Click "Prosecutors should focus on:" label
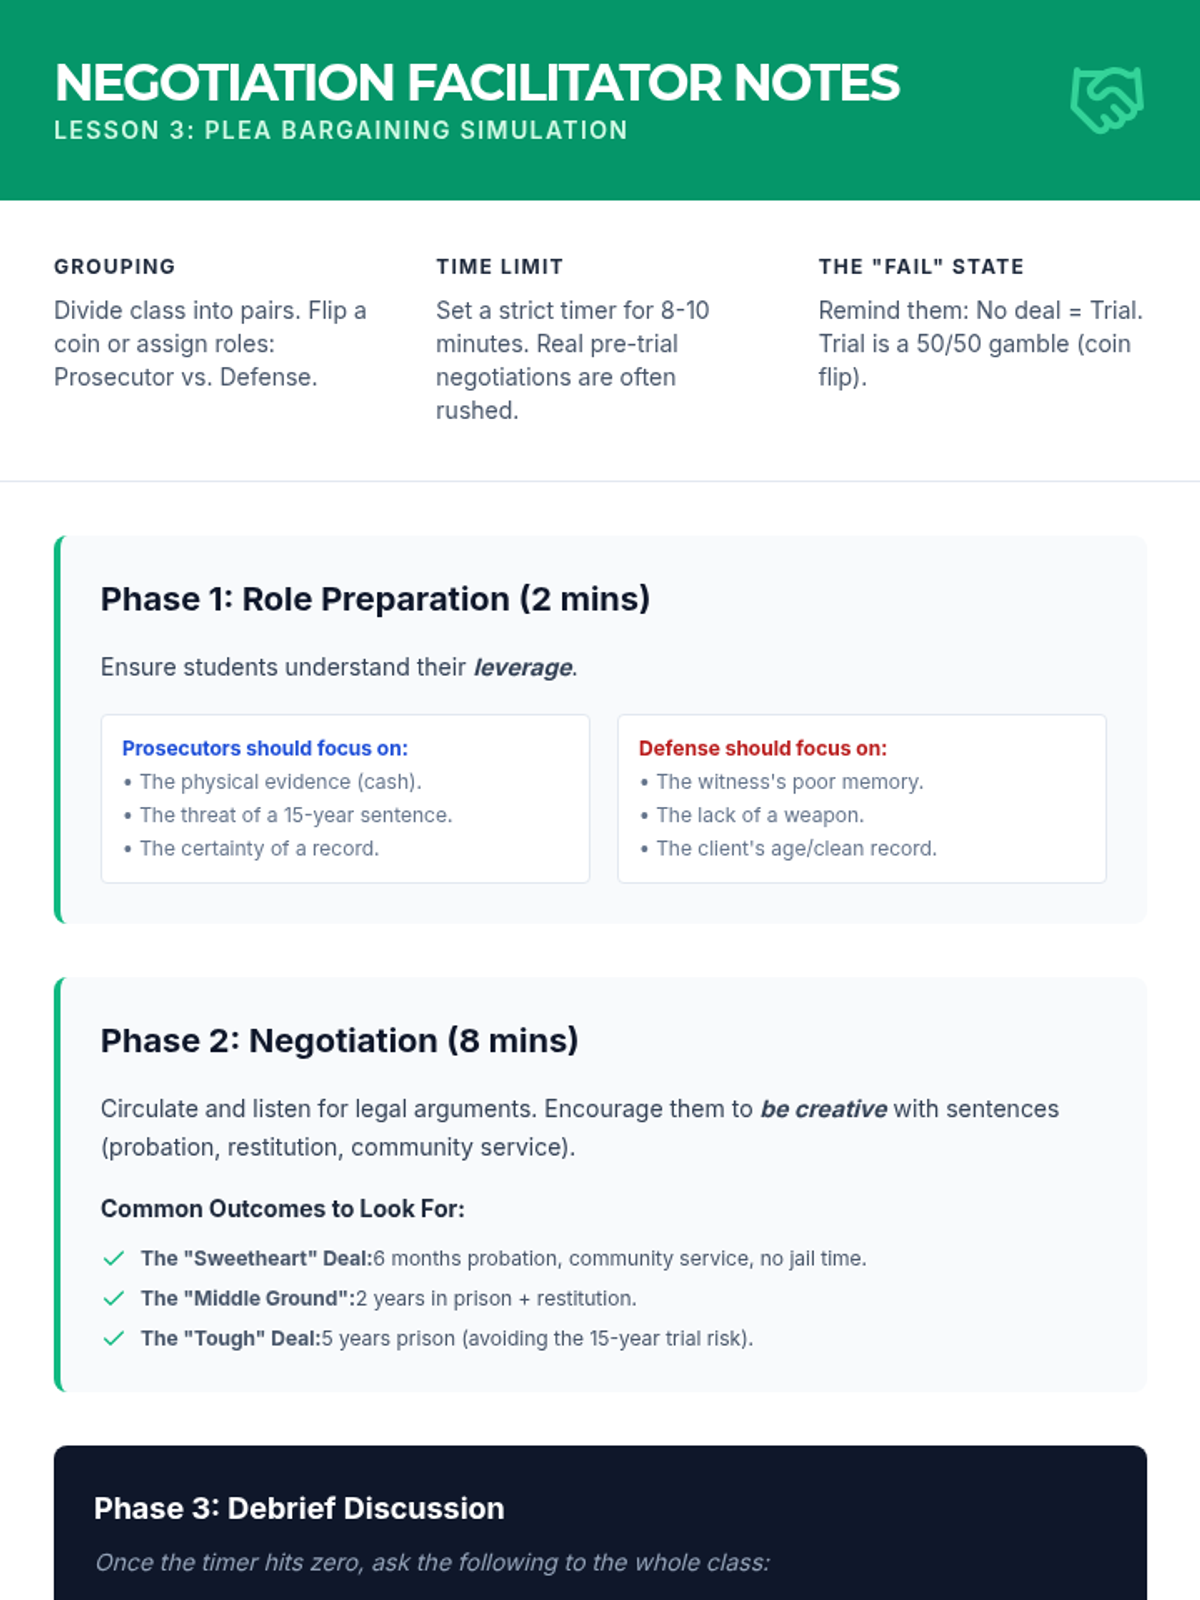This screenshot has height=1600, width=1200. pyautogui.click(x=265, y=748)
